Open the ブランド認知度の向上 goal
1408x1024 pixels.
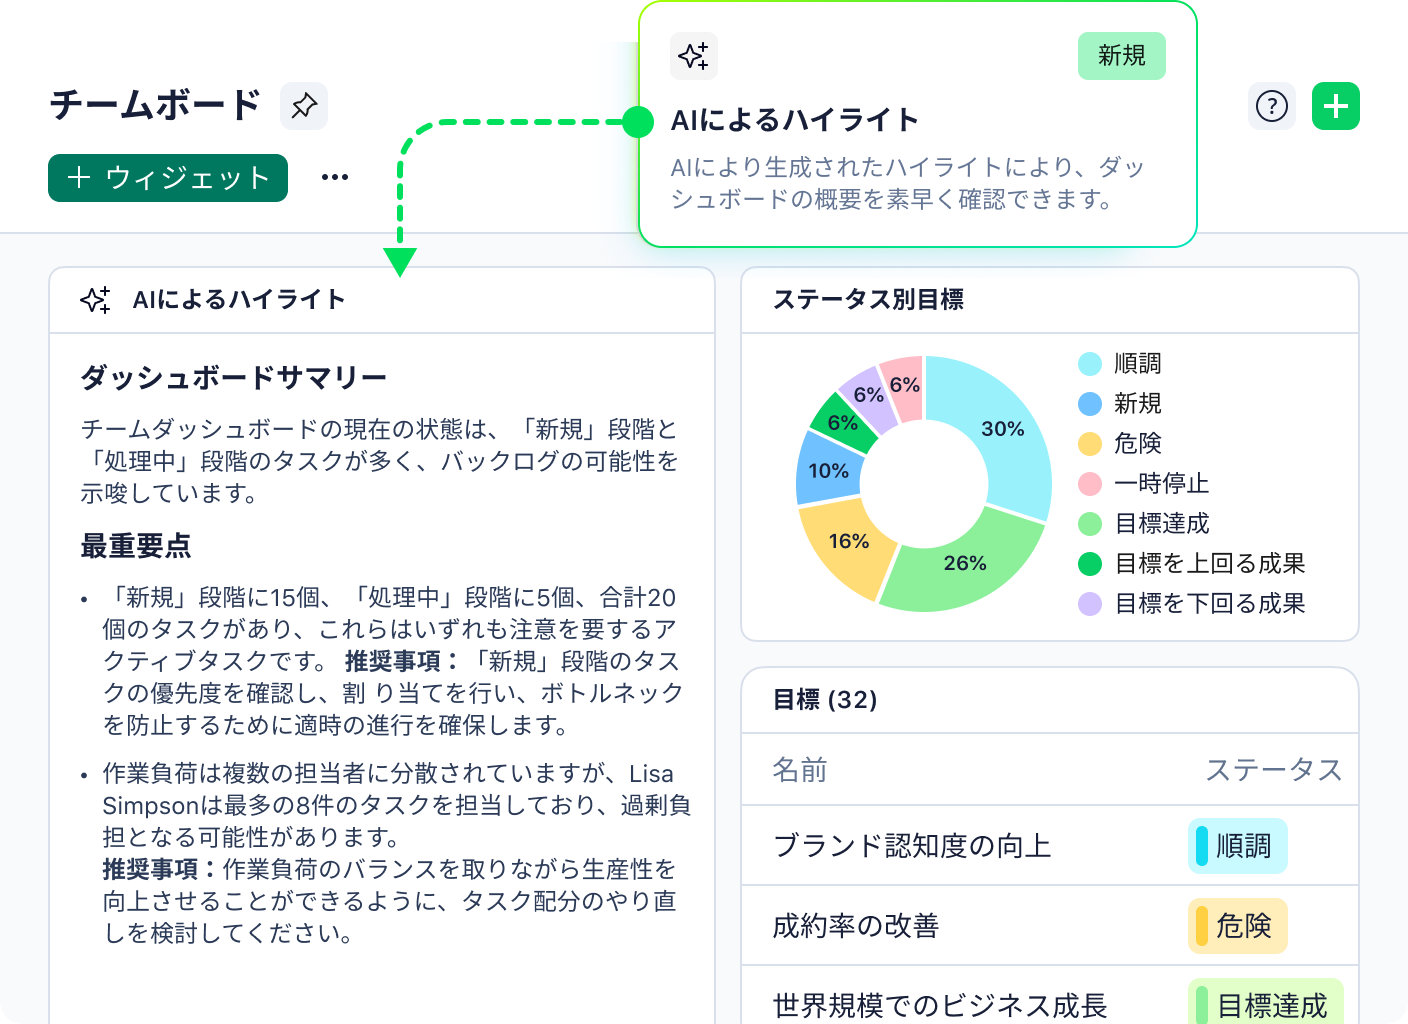point(914,845)
